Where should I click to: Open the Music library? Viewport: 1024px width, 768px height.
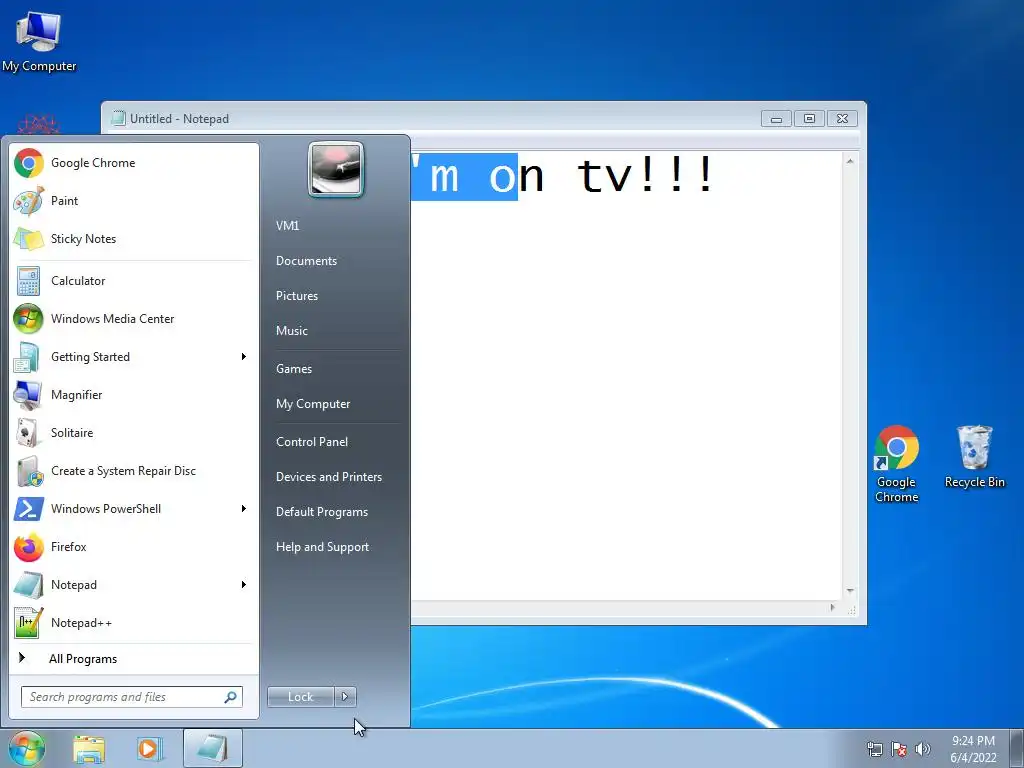[292, 330]
